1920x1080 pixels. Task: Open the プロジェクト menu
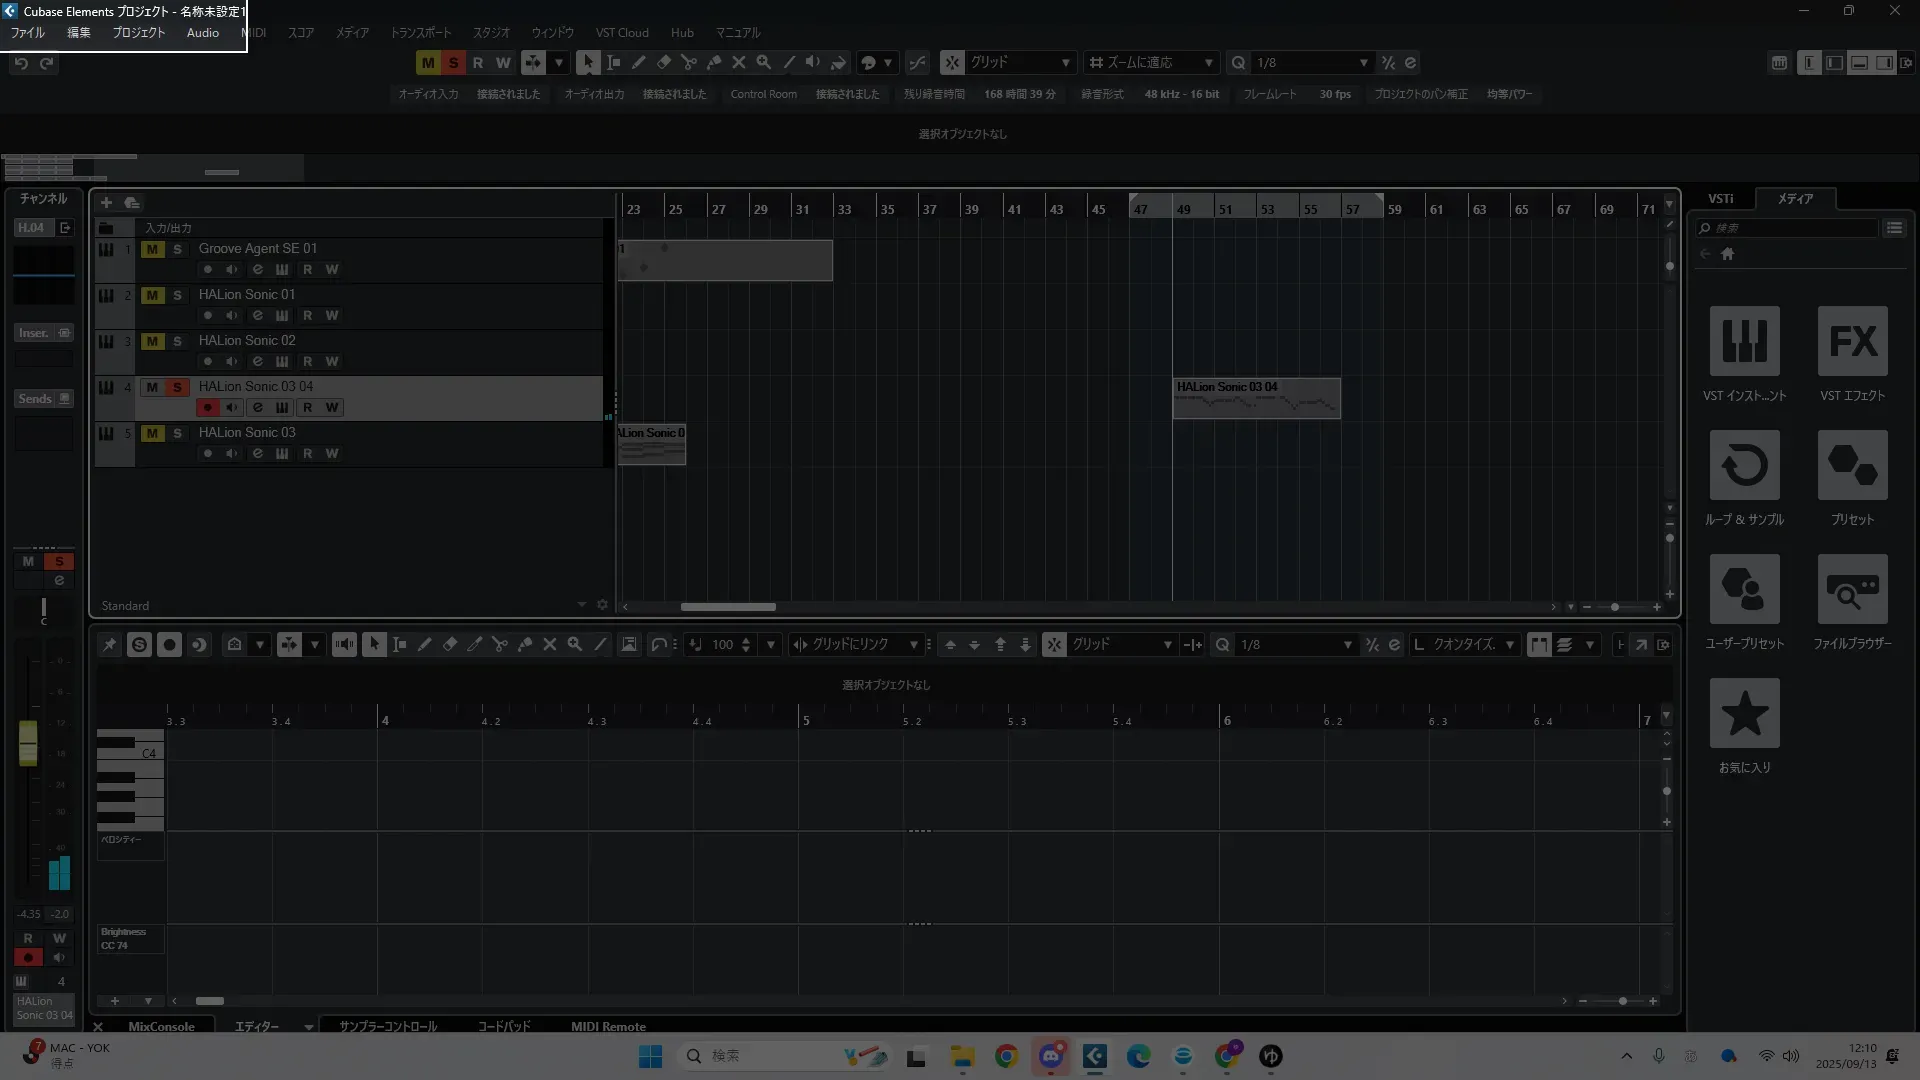click(x=138, y=33)
